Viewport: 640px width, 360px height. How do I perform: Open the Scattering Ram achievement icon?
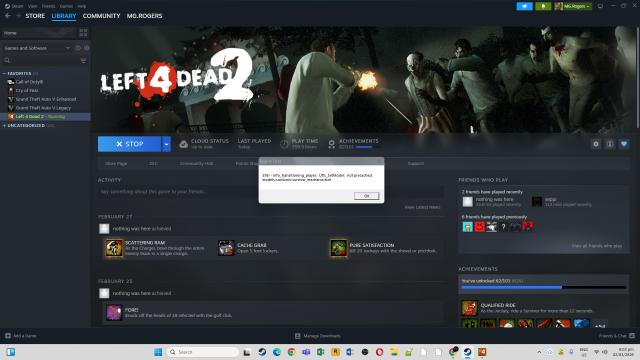pos(114,248)
